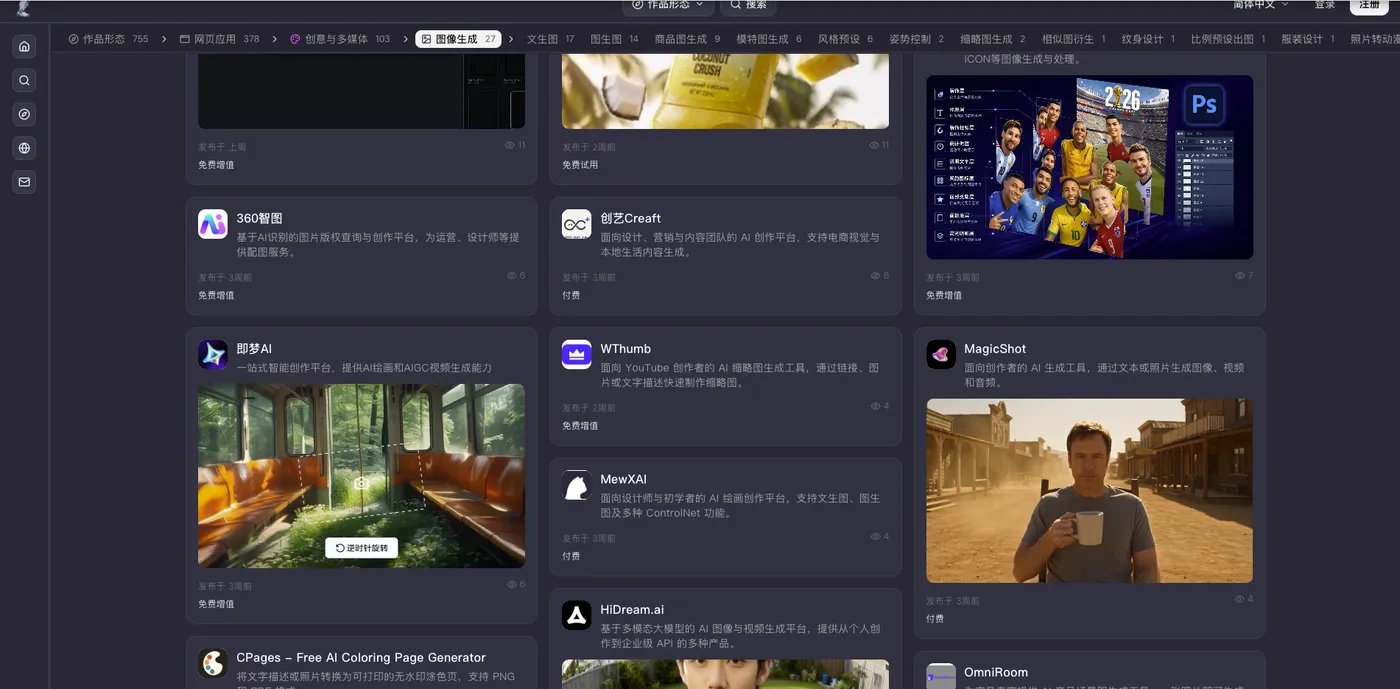Click 发布于 2周前 on WThumb card
Viewport: 1400px width, 689px height.
click(589, 408)
